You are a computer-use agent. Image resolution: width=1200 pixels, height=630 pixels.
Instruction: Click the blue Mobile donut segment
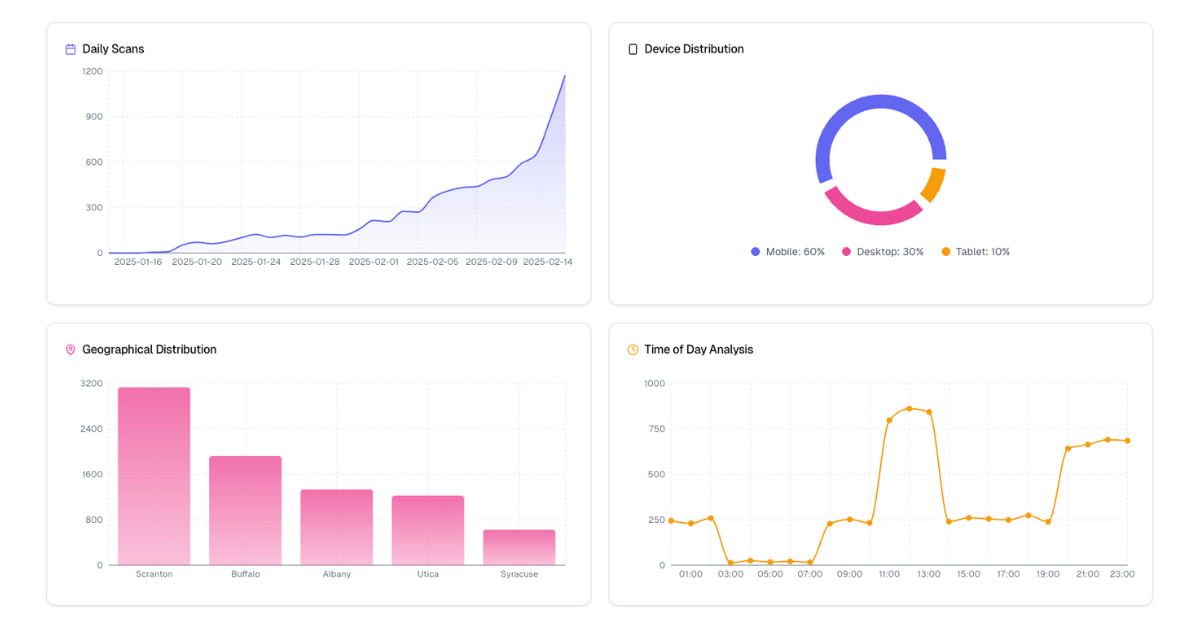pos(868,102)
